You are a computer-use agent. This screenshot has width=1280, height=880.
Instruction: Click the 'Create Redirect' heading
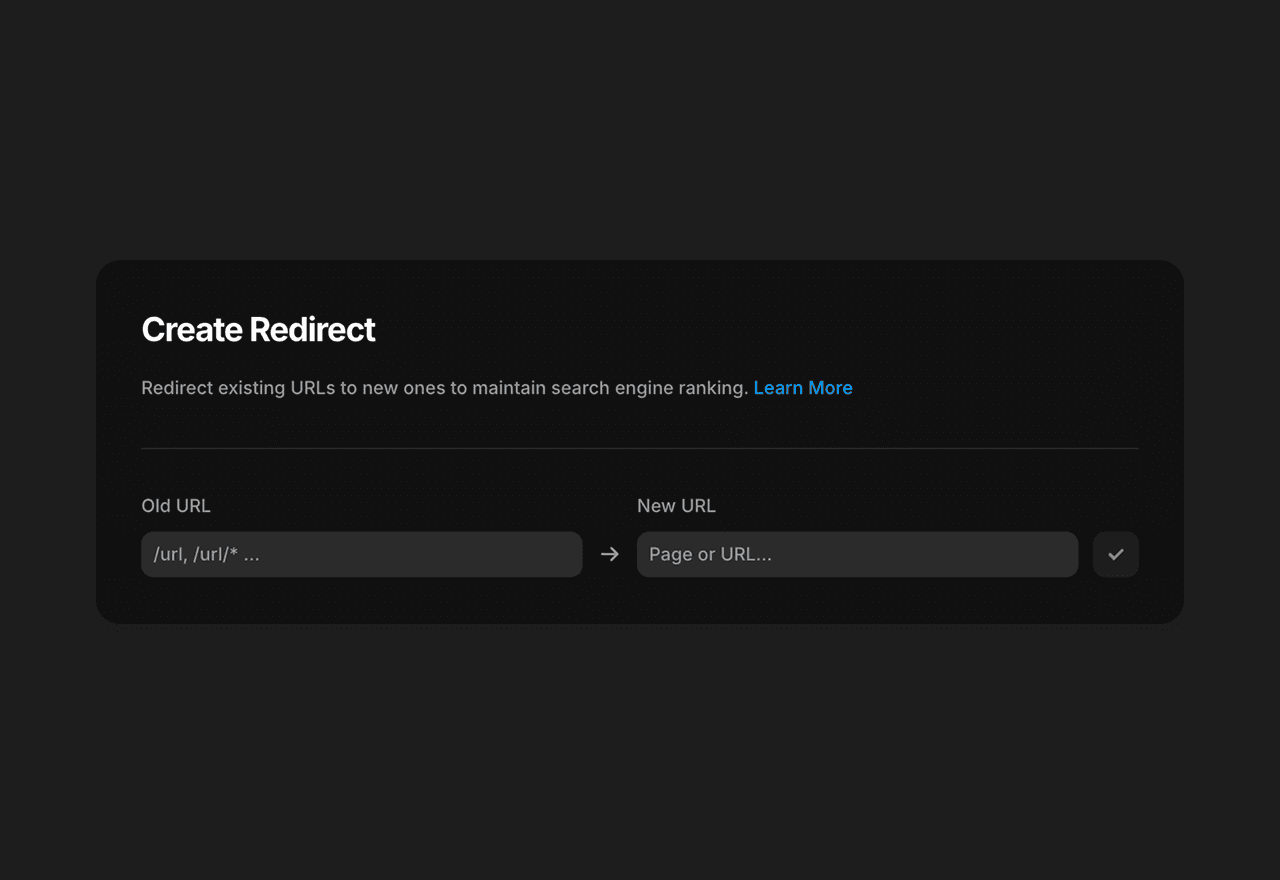point(258,329)
